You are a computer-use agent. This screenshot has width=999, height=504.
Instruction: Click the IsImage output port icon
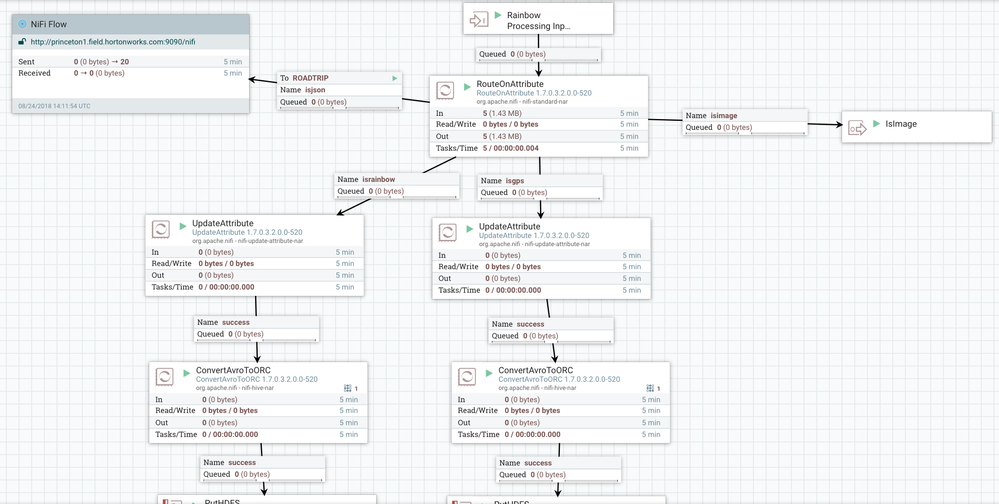pos(858,129)
